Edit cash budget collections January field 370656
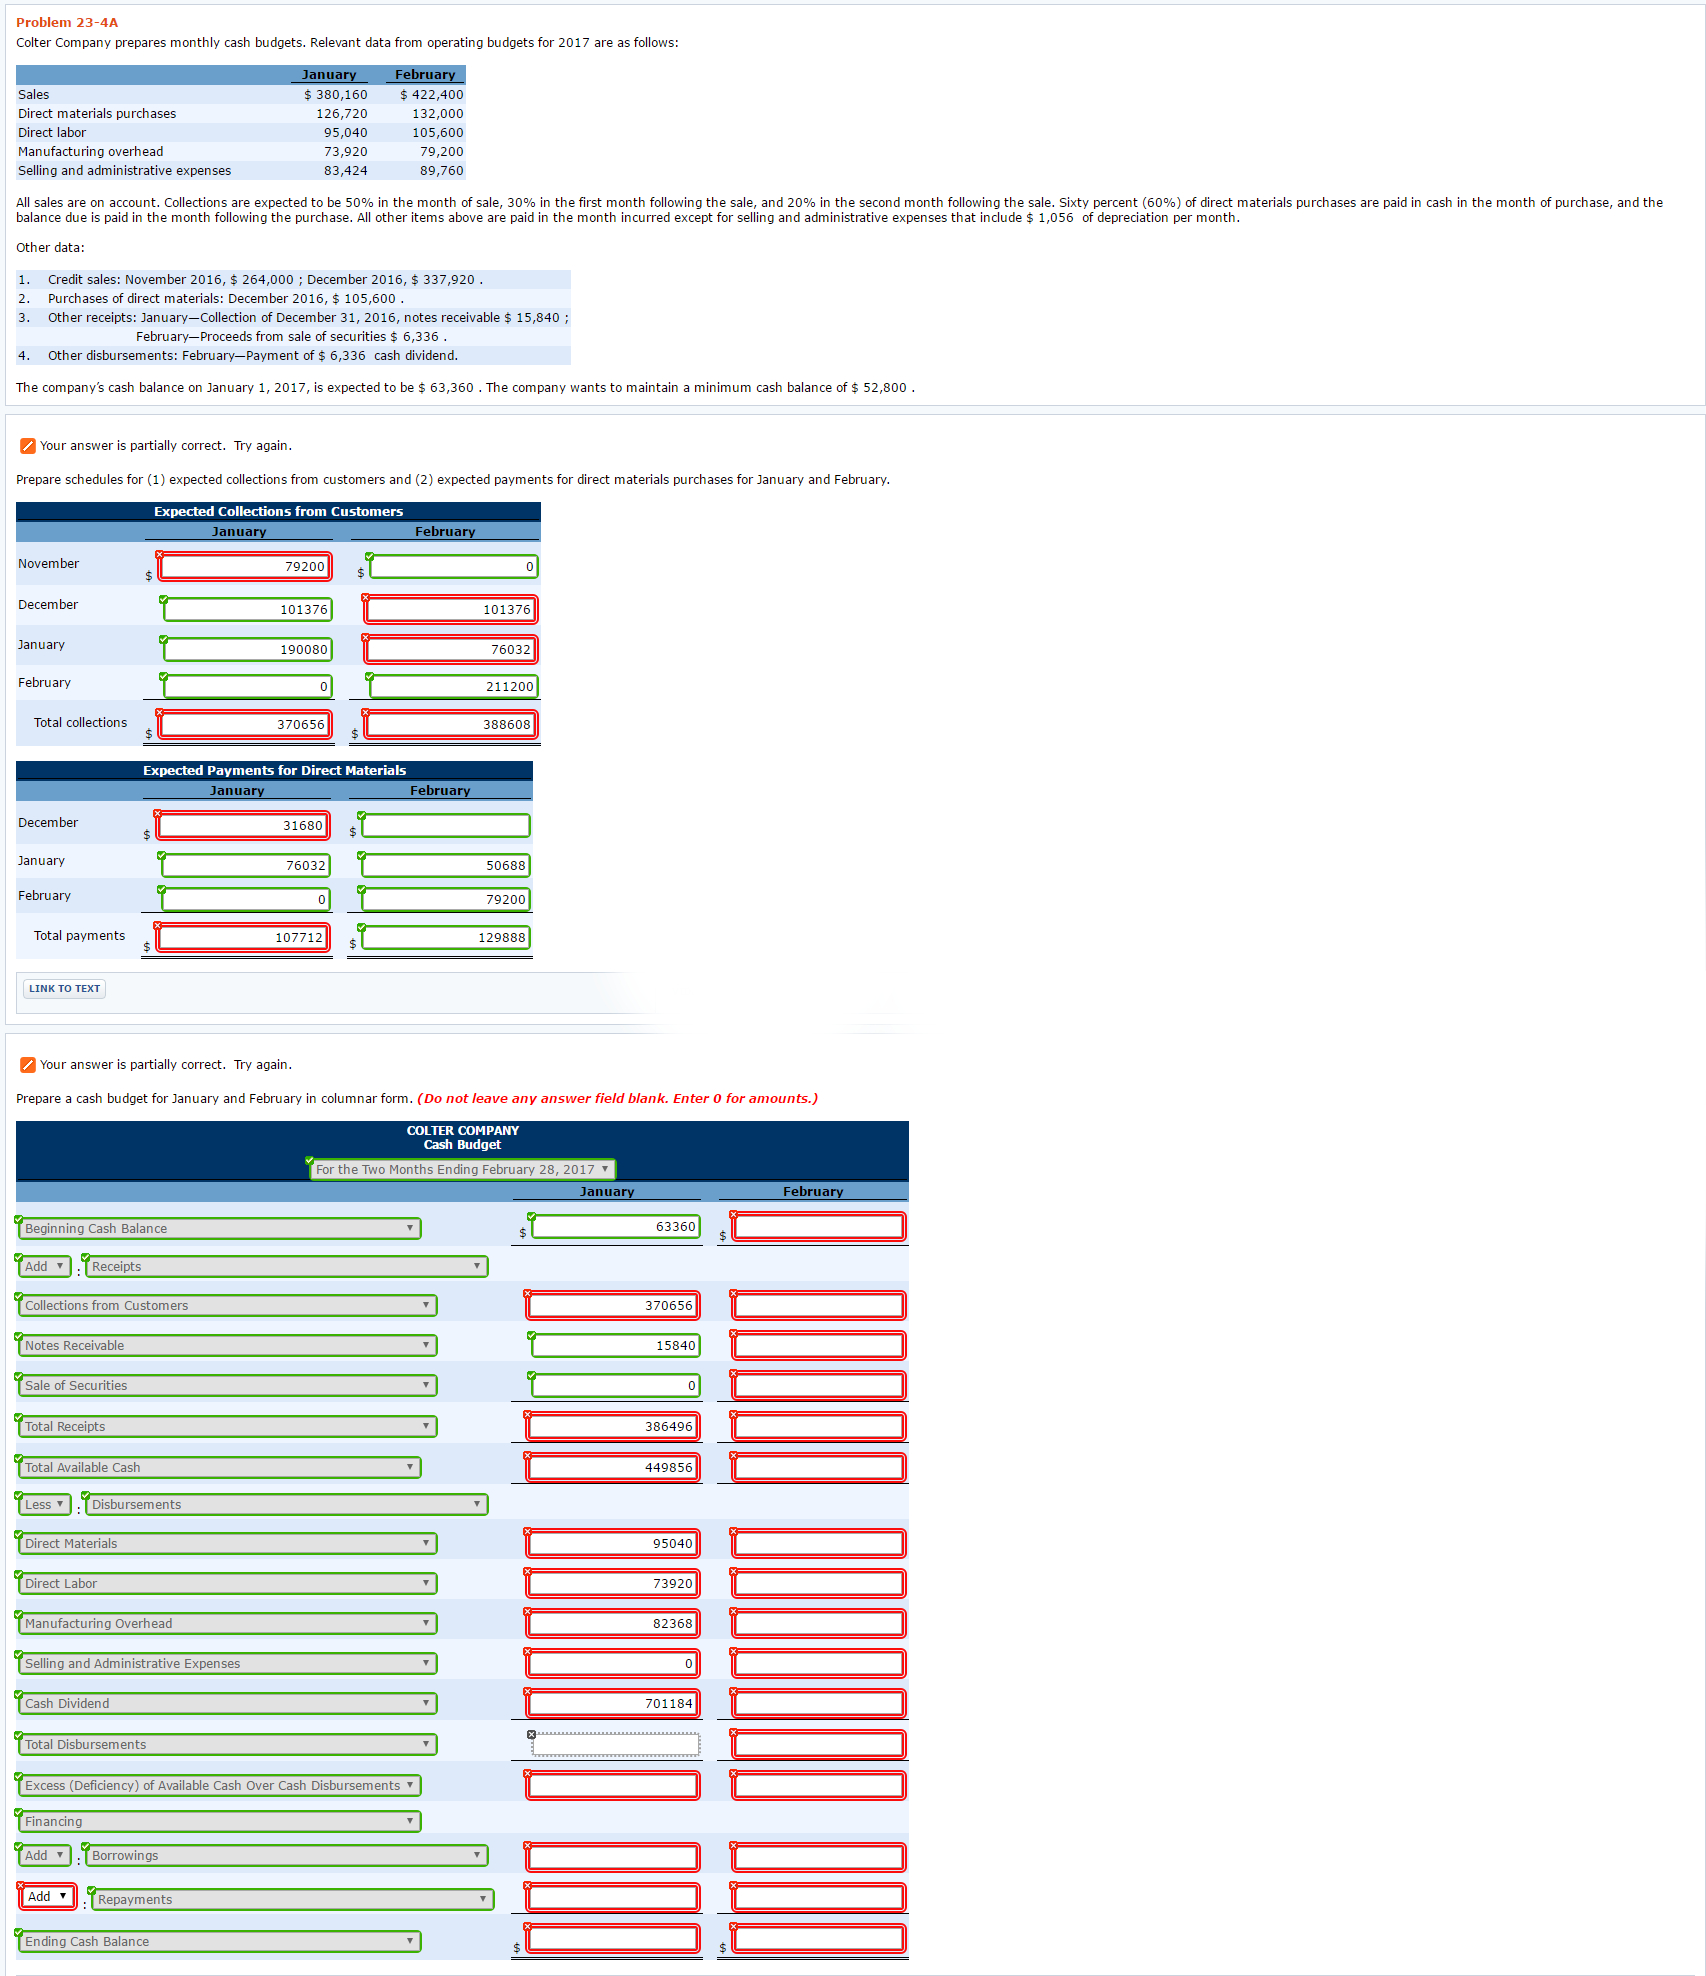Screen dimensions: 1706x1976 [x=613, y=1305]
